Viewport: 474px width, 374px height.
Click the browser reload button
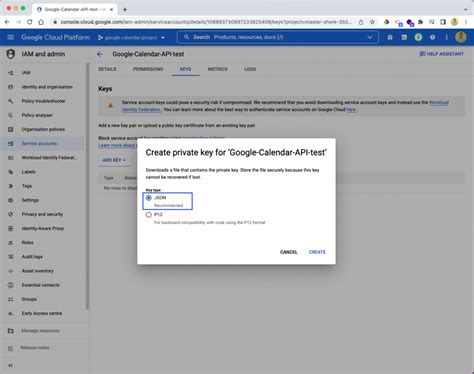point(30,22)
